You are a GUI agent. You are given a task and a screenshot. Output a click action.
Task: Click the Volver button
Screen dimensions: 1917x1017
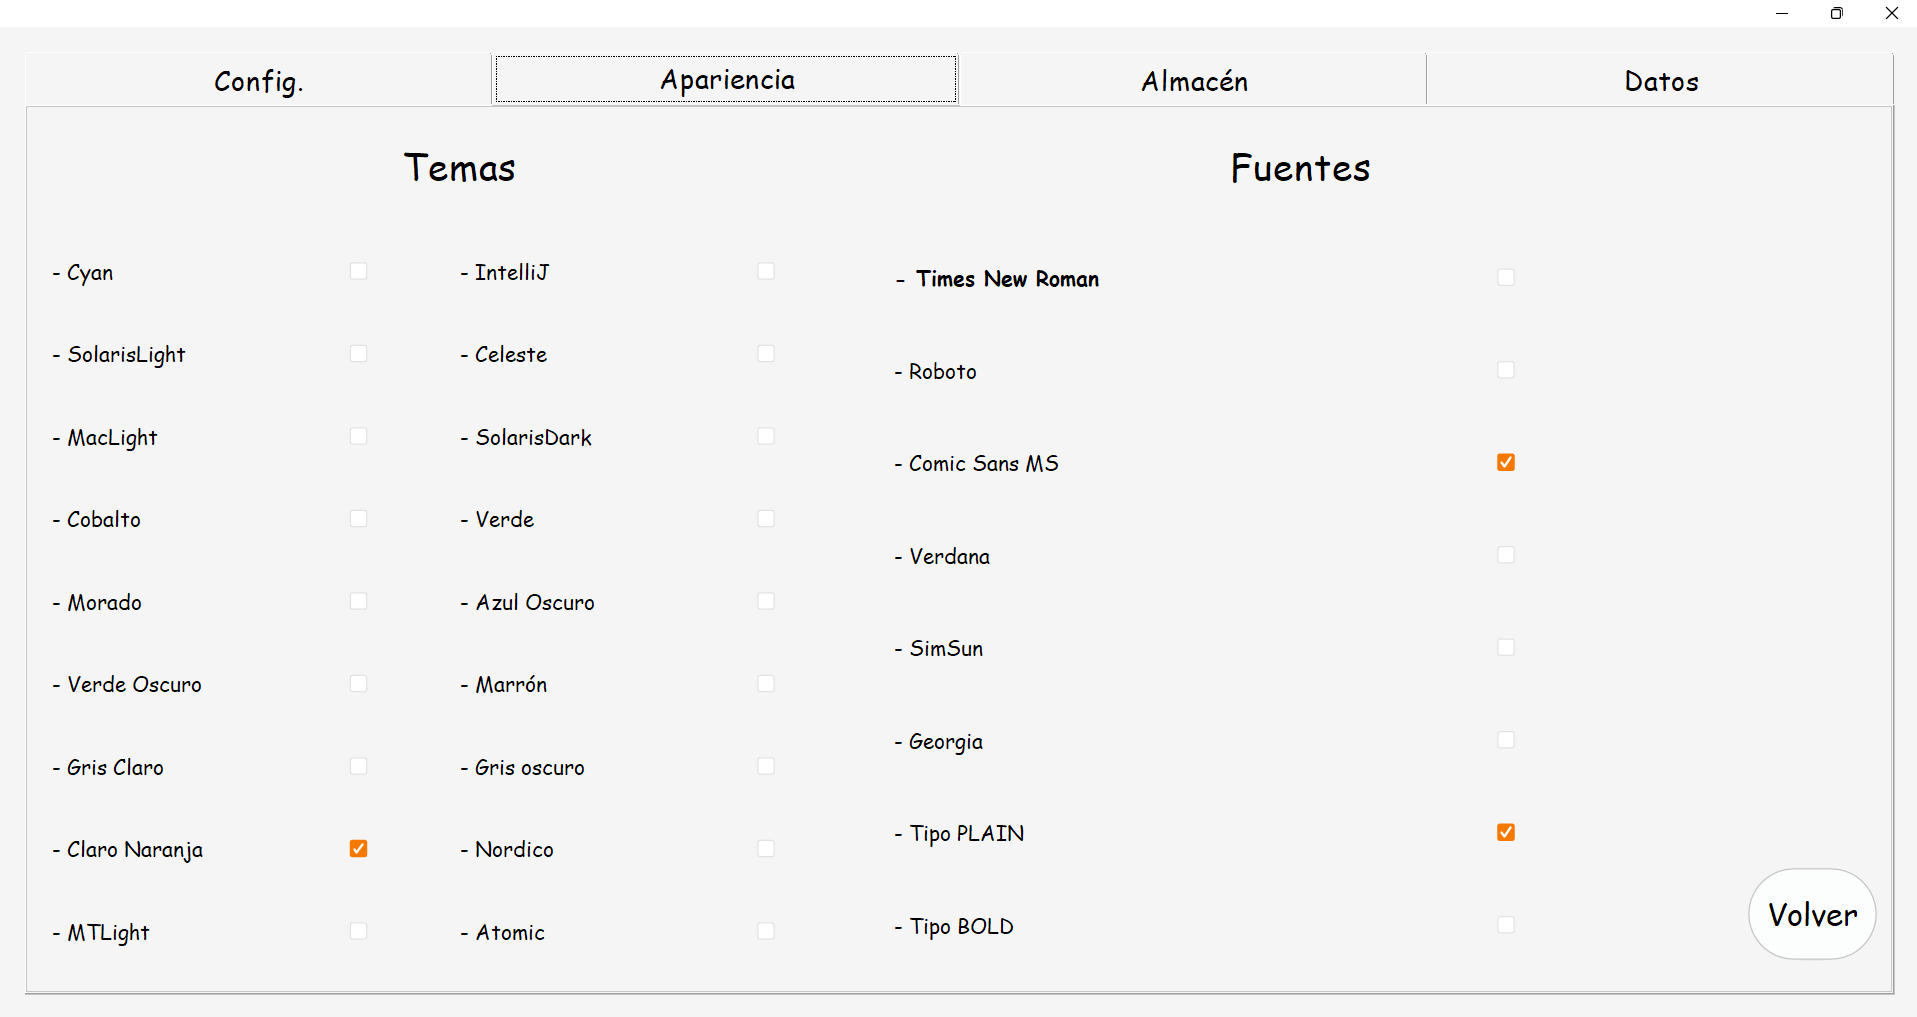(1812, 914)
